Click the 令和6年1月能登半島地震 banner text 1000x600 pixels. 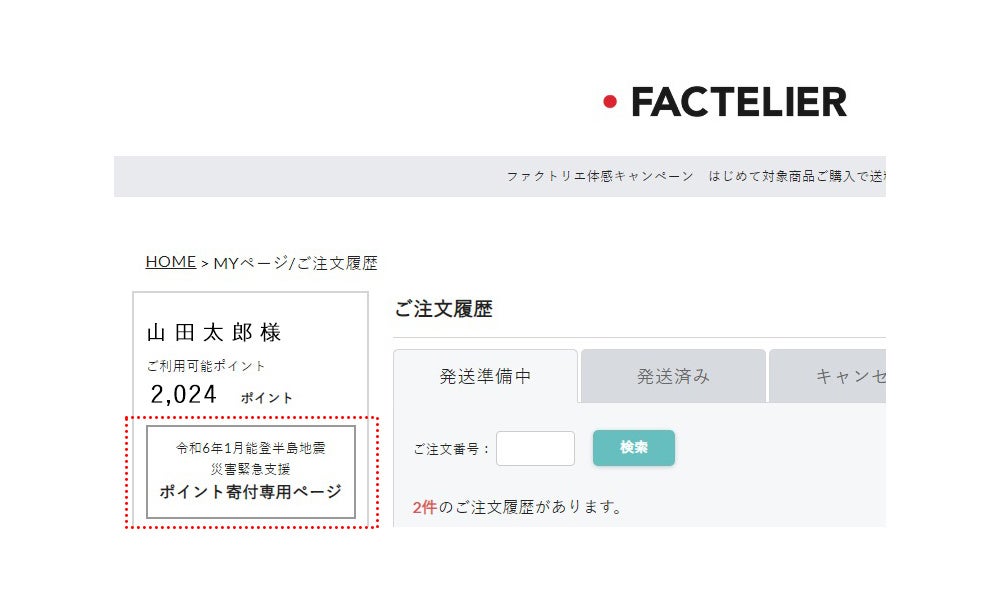coord(250,448)
